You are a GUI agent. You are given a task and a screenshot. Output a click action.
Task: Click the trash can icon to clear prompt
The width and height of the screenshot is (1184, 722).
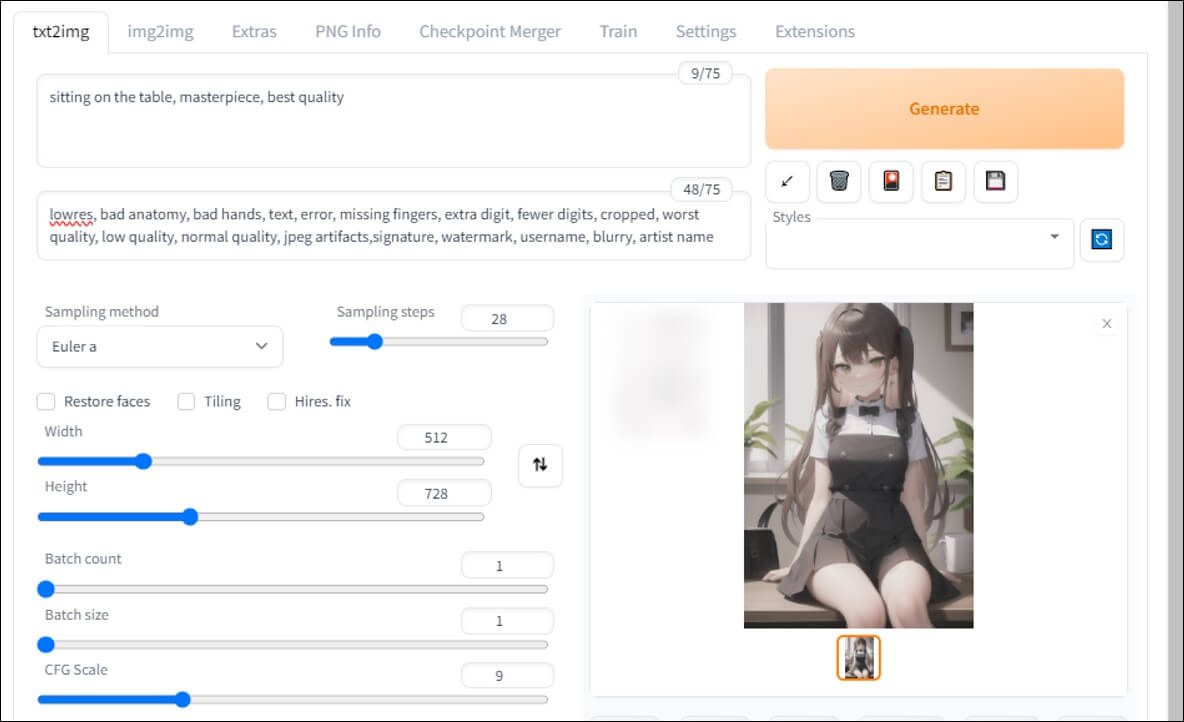click(839, 181)
